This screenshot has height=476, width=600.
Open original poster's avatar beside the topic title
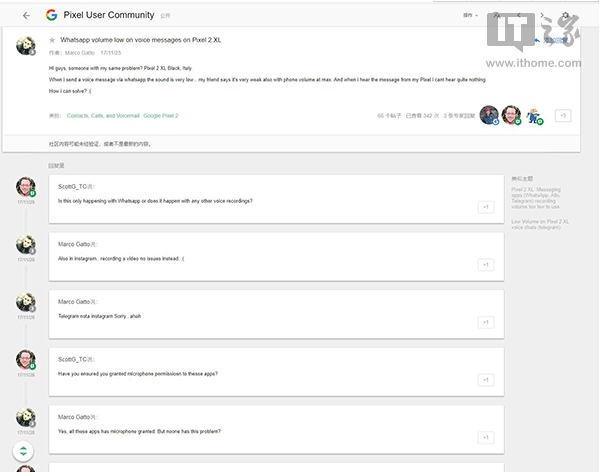[x=26, y=46]
